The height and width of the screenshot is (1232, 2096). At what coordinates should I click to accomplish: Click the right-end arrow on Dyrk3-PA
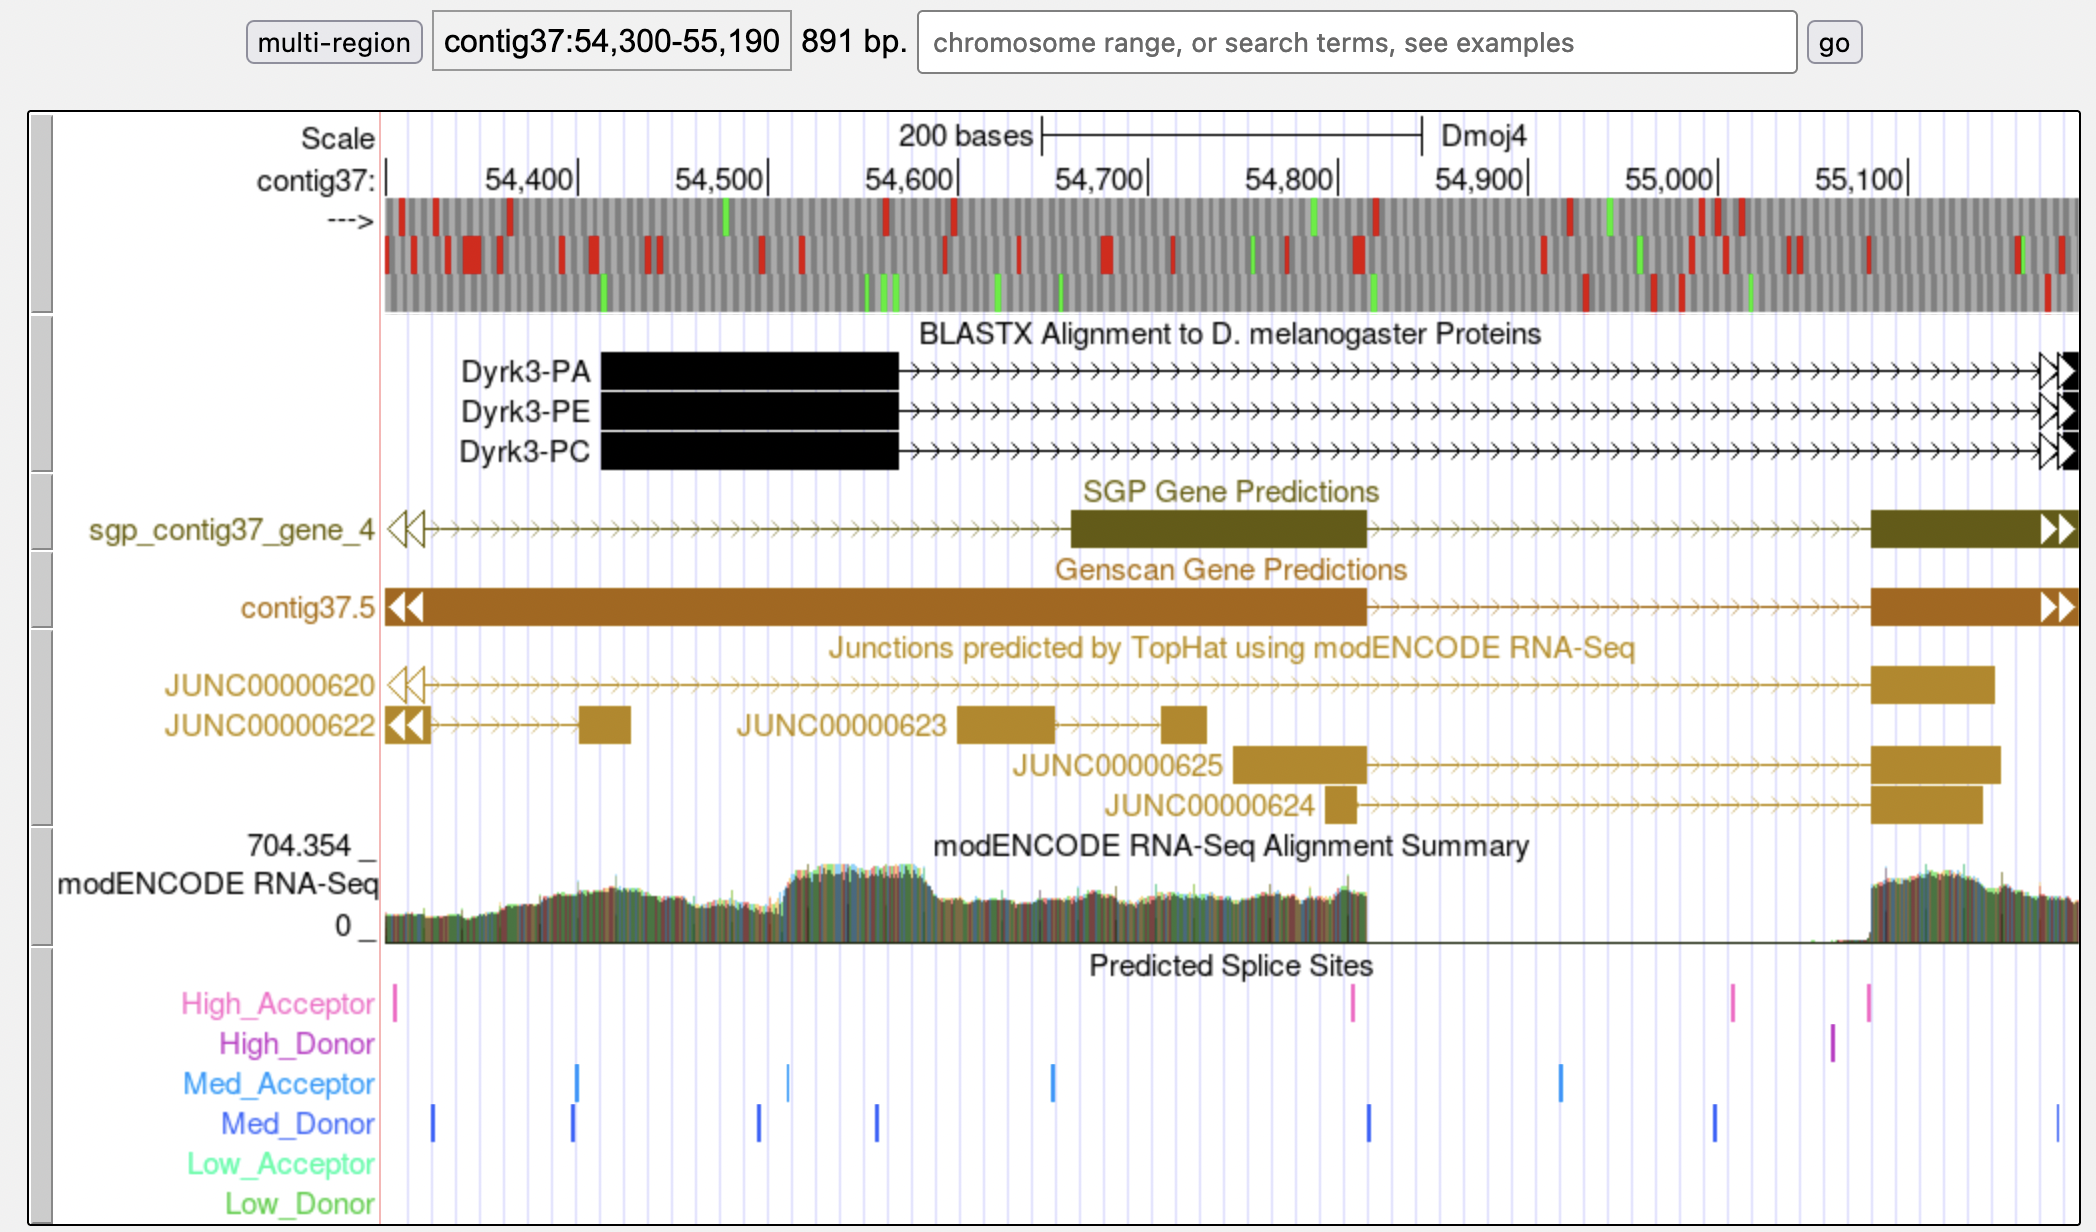2059,371
